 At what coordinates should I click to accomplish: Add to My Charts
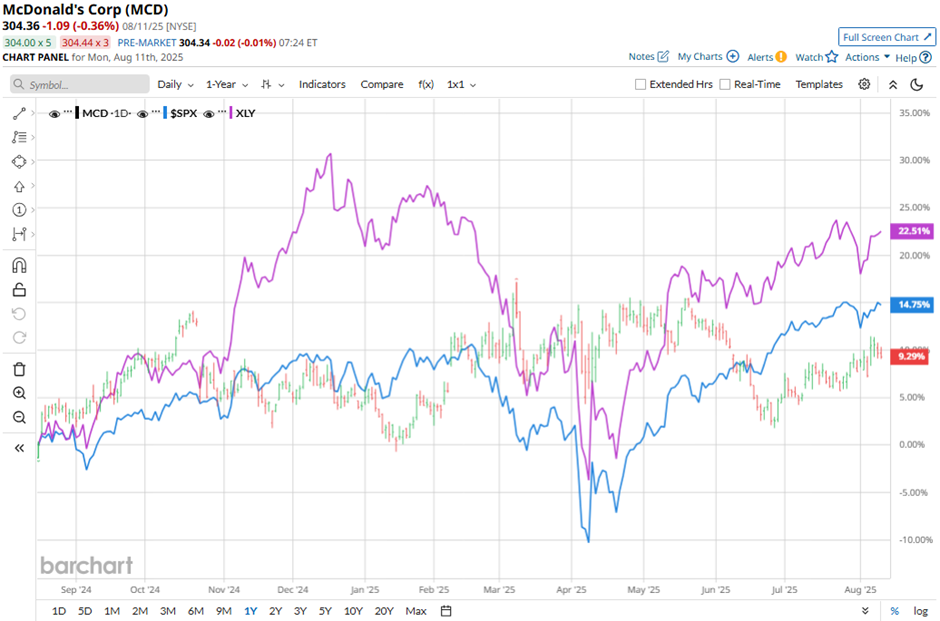708,56
